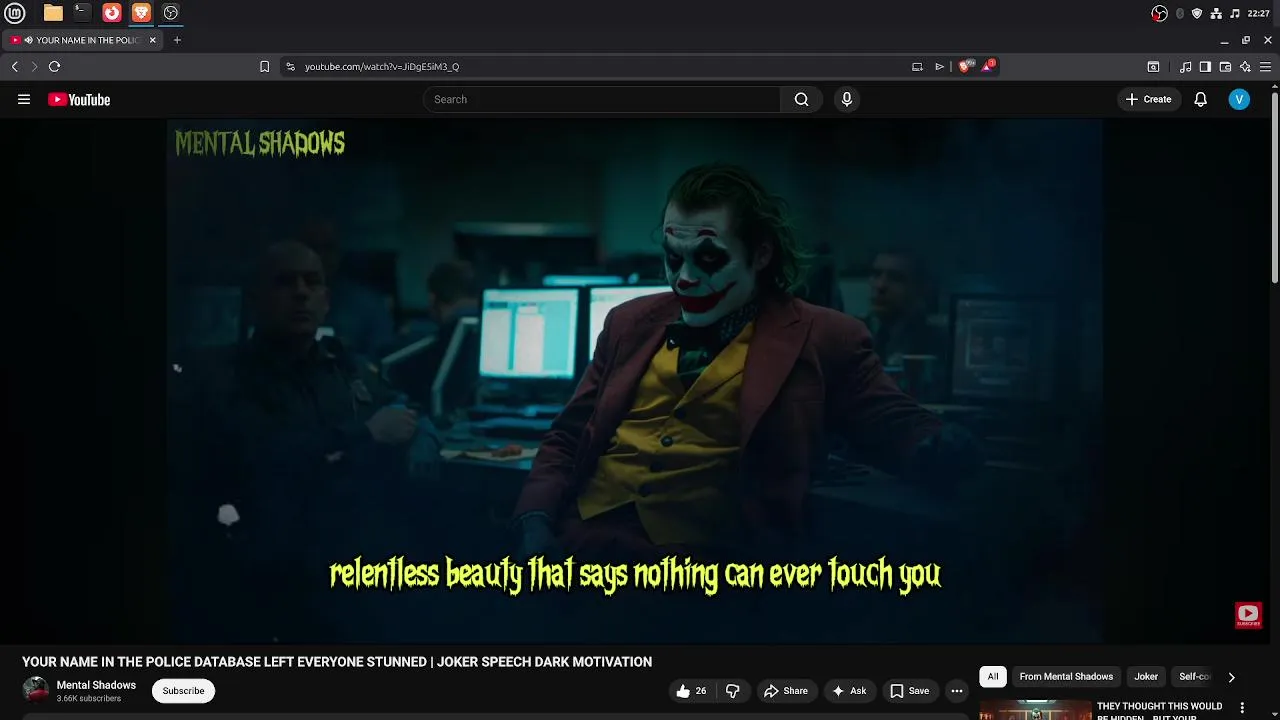Open the 22:27 clock calendar
The height and width of the screenshot is (720, 1280).
(1259, 13)
